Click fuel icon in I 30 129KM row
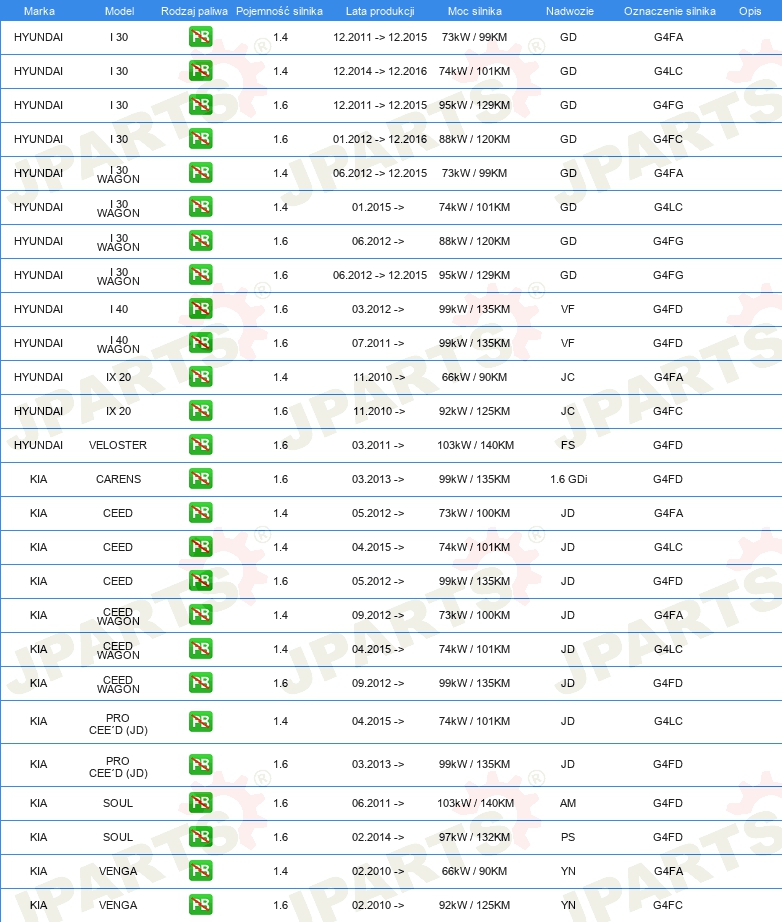The width and height of the screenshot is (782, 922). click(200, 105)
